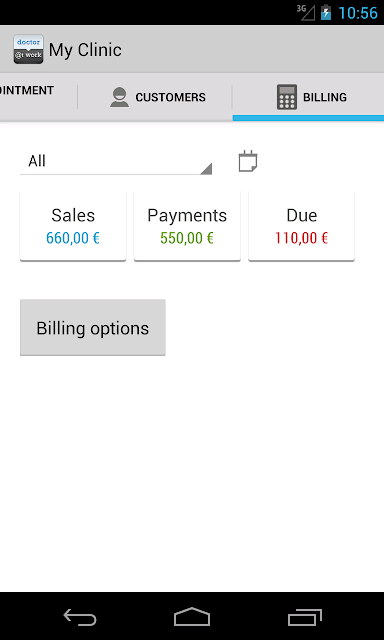Open Billing options
Screen dimensions: 384x640
click(x=93, y=328)
